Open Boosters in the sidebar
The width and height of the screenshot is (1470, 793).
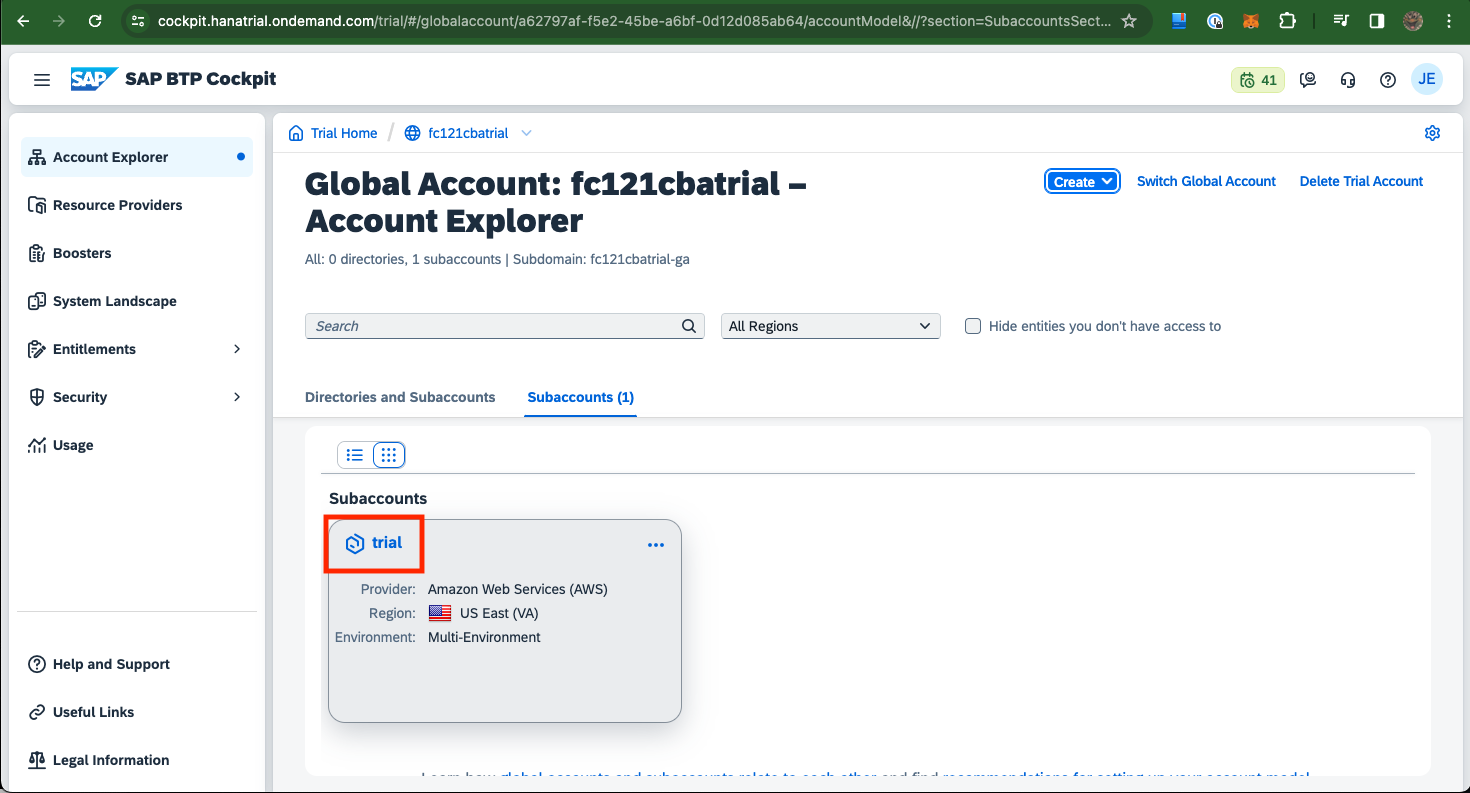137,253
